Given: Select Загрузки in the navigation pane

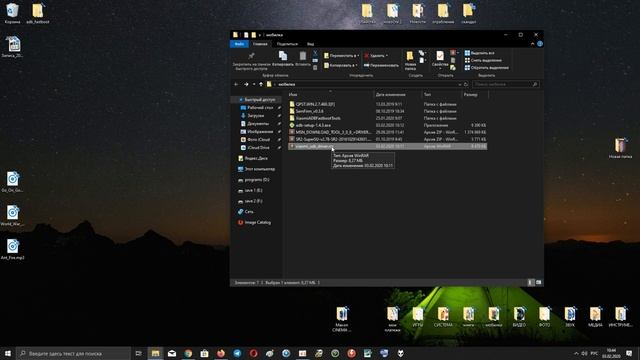Looking at the screenshot, I should click(256, 116).
